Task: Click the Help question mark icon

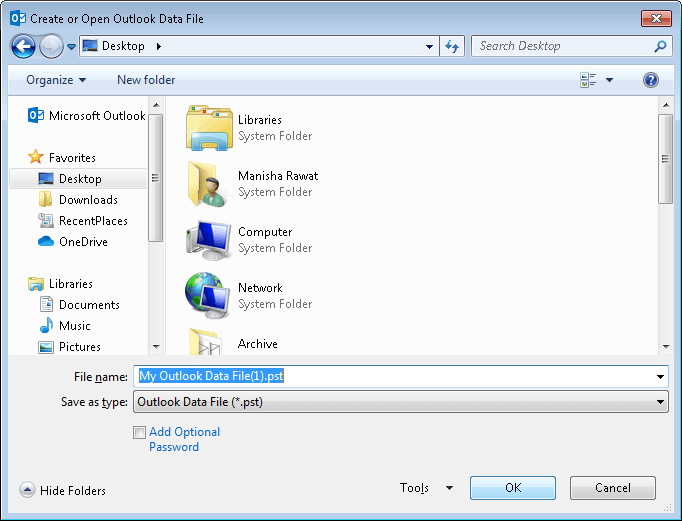Action: pos(651,80)
